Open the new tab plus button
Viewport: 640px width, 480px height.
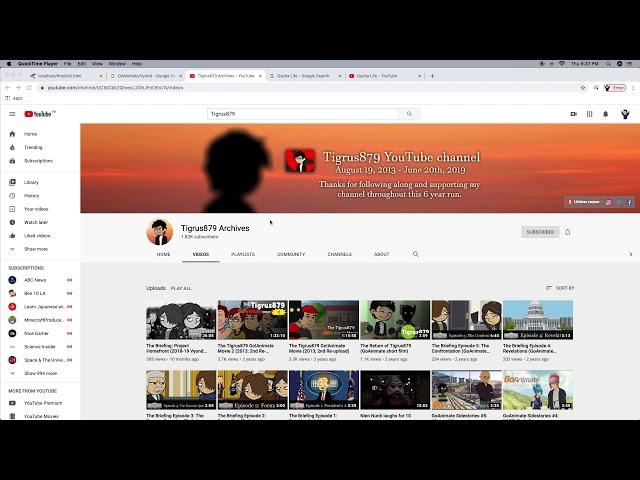pos(433,76)
